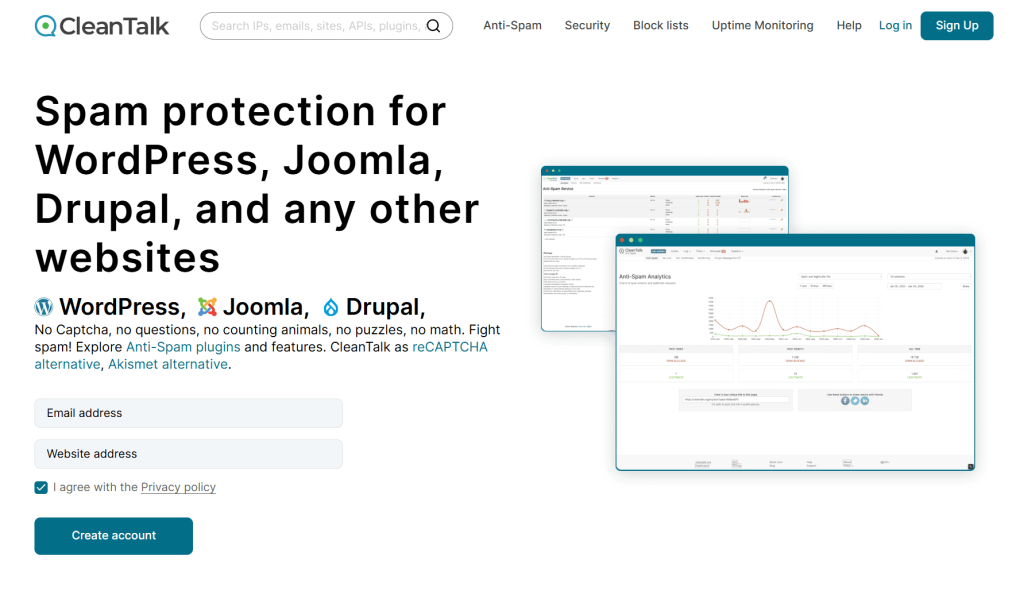1024x591 pixels.
Task: Click the Log in link
Action: point(895,26)
